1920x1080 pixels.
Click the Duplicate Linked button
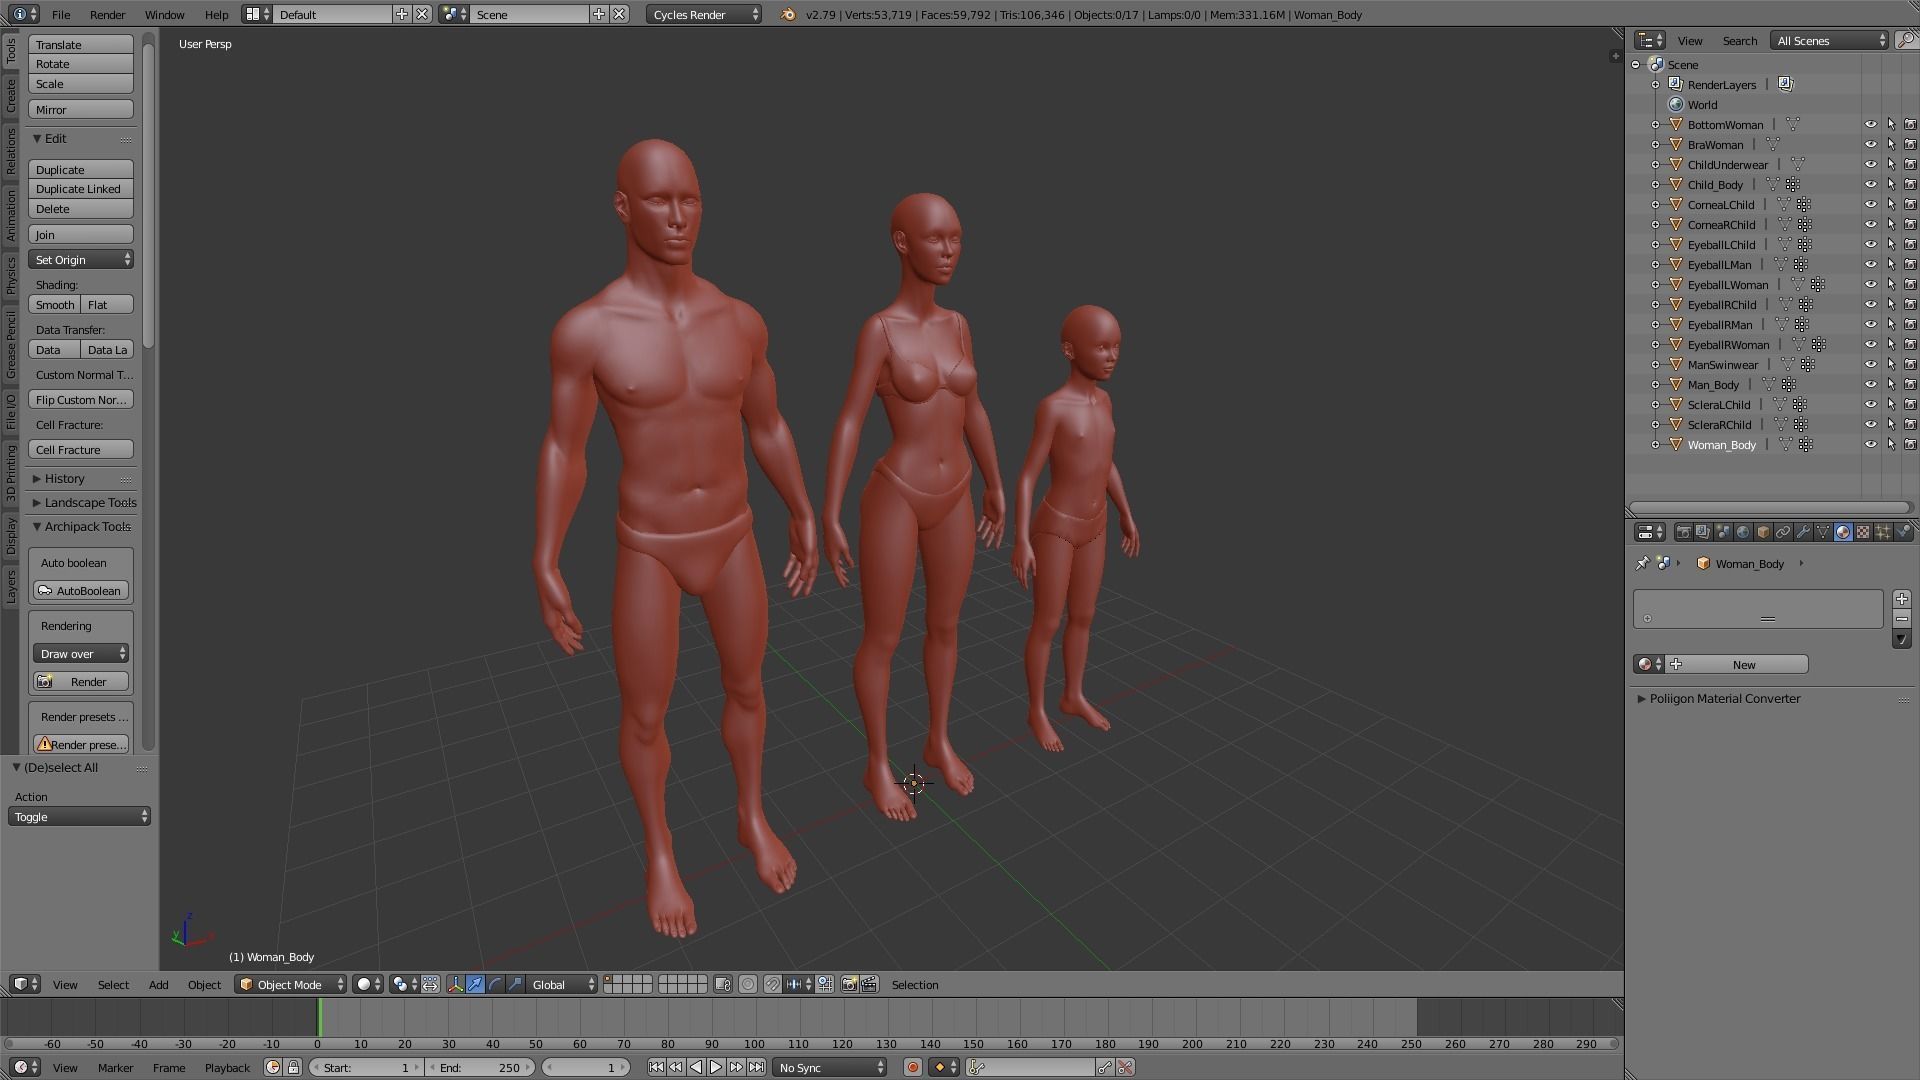(81, 189)
